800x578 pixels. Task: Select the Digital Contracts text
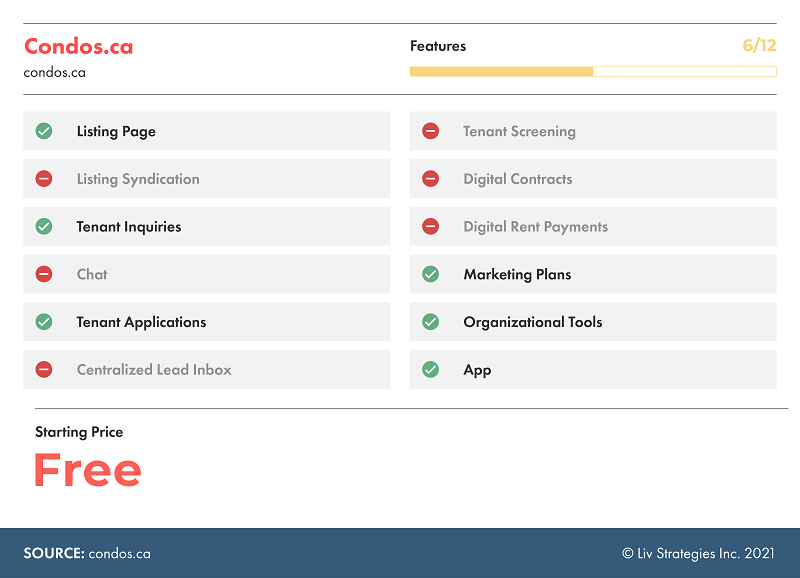(x=518, y=180)
